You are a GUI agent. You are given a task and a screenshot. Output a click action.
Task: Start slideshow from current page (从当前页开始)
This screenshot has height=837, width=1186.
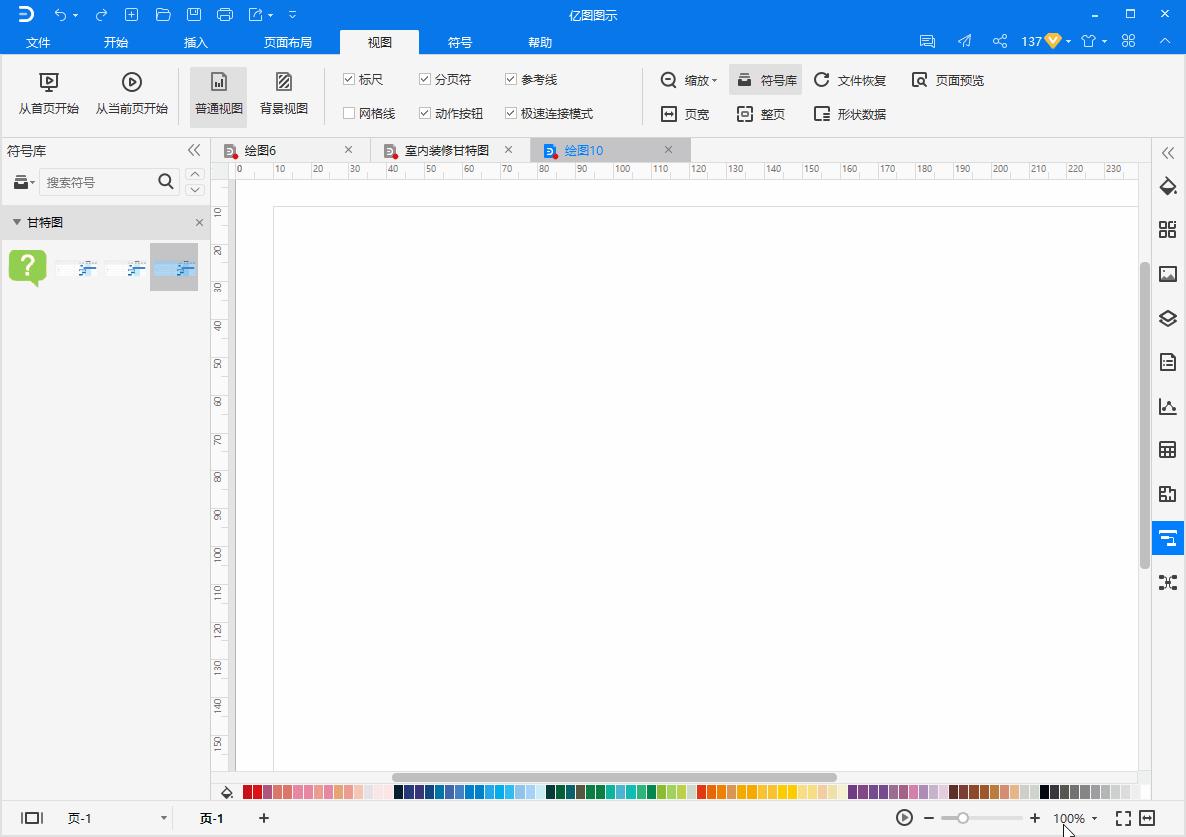point(132,94)
